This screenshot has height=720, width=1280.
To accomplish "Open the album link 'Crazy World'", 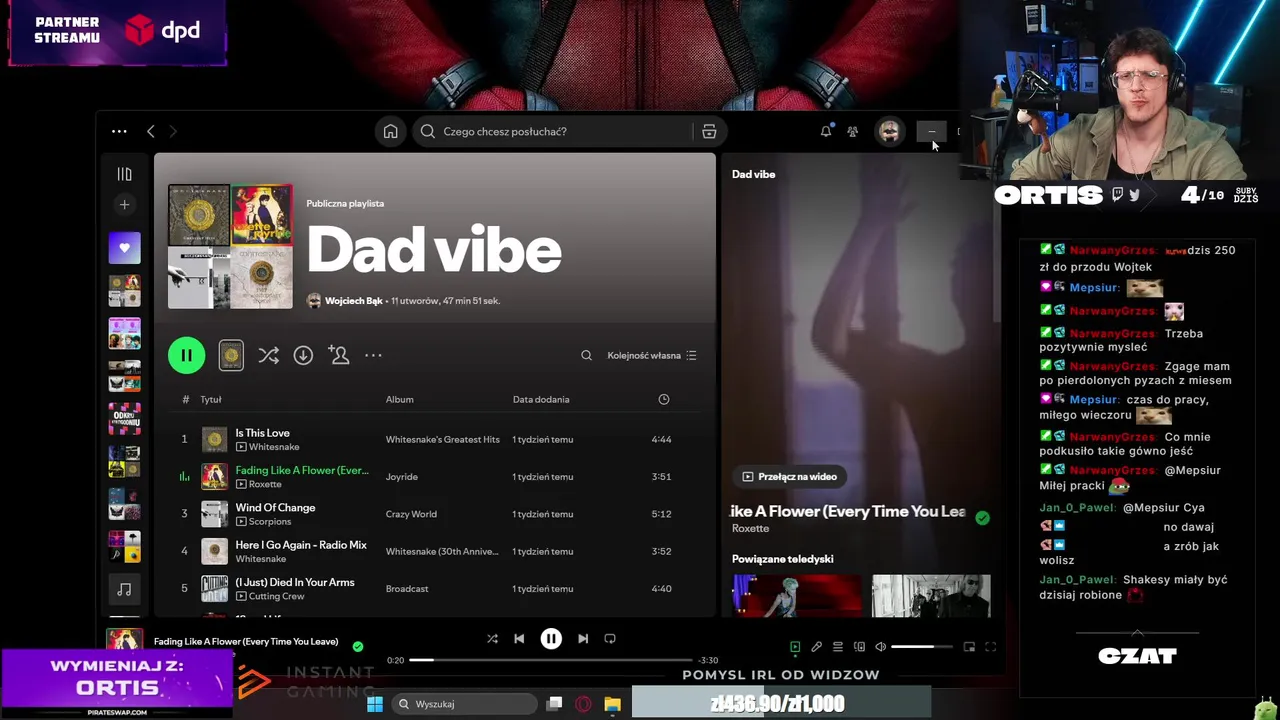I will point(411,514).
